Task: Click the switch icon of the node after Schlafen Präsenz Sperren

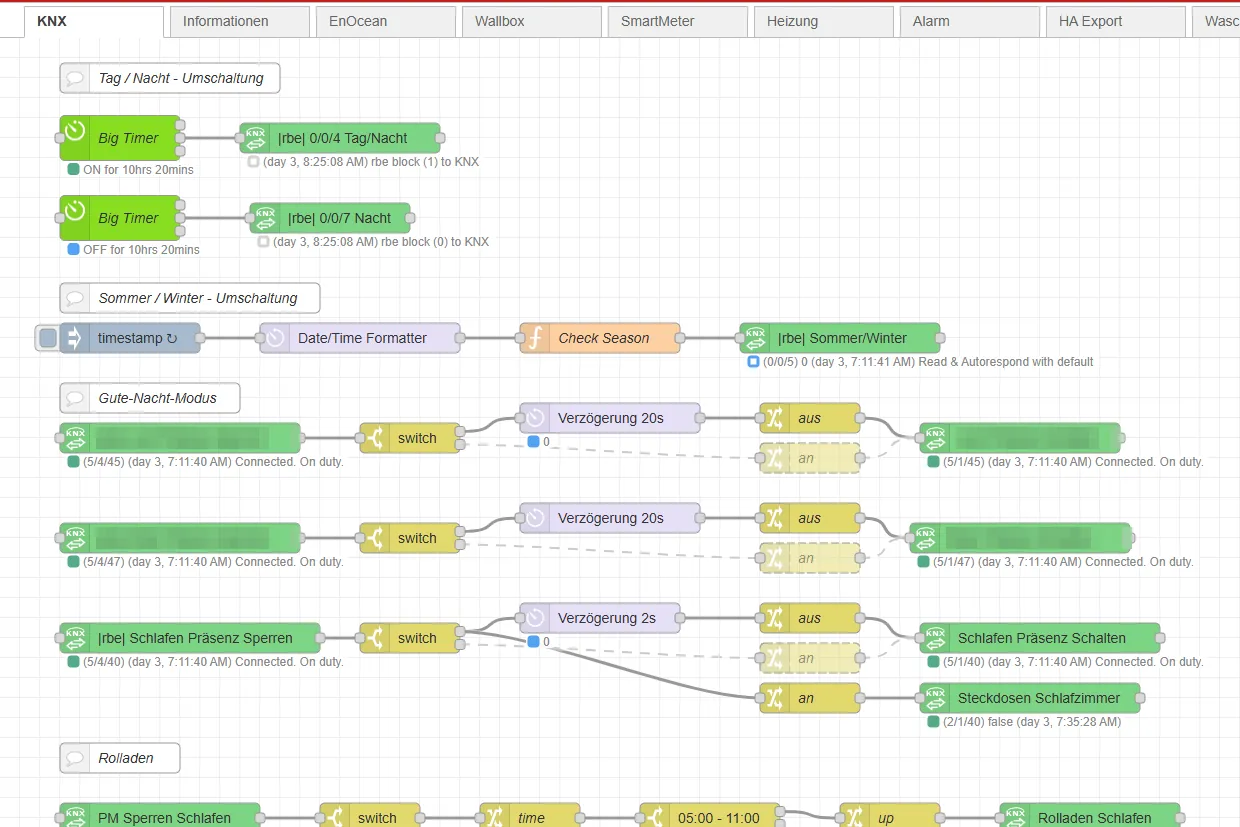Action: (375, 638)
